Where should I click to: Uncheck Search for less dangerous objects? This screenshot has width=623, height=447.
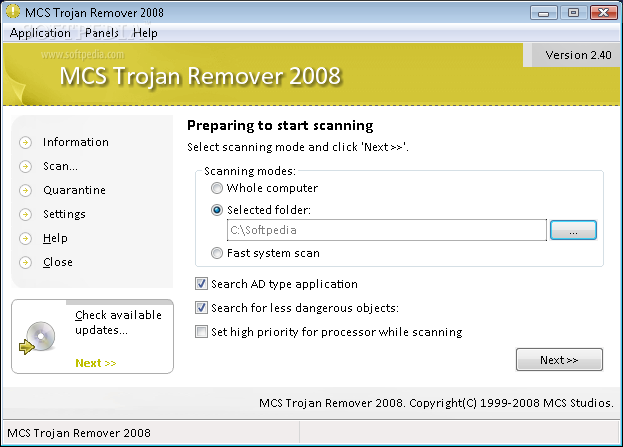tap(201, 308)
